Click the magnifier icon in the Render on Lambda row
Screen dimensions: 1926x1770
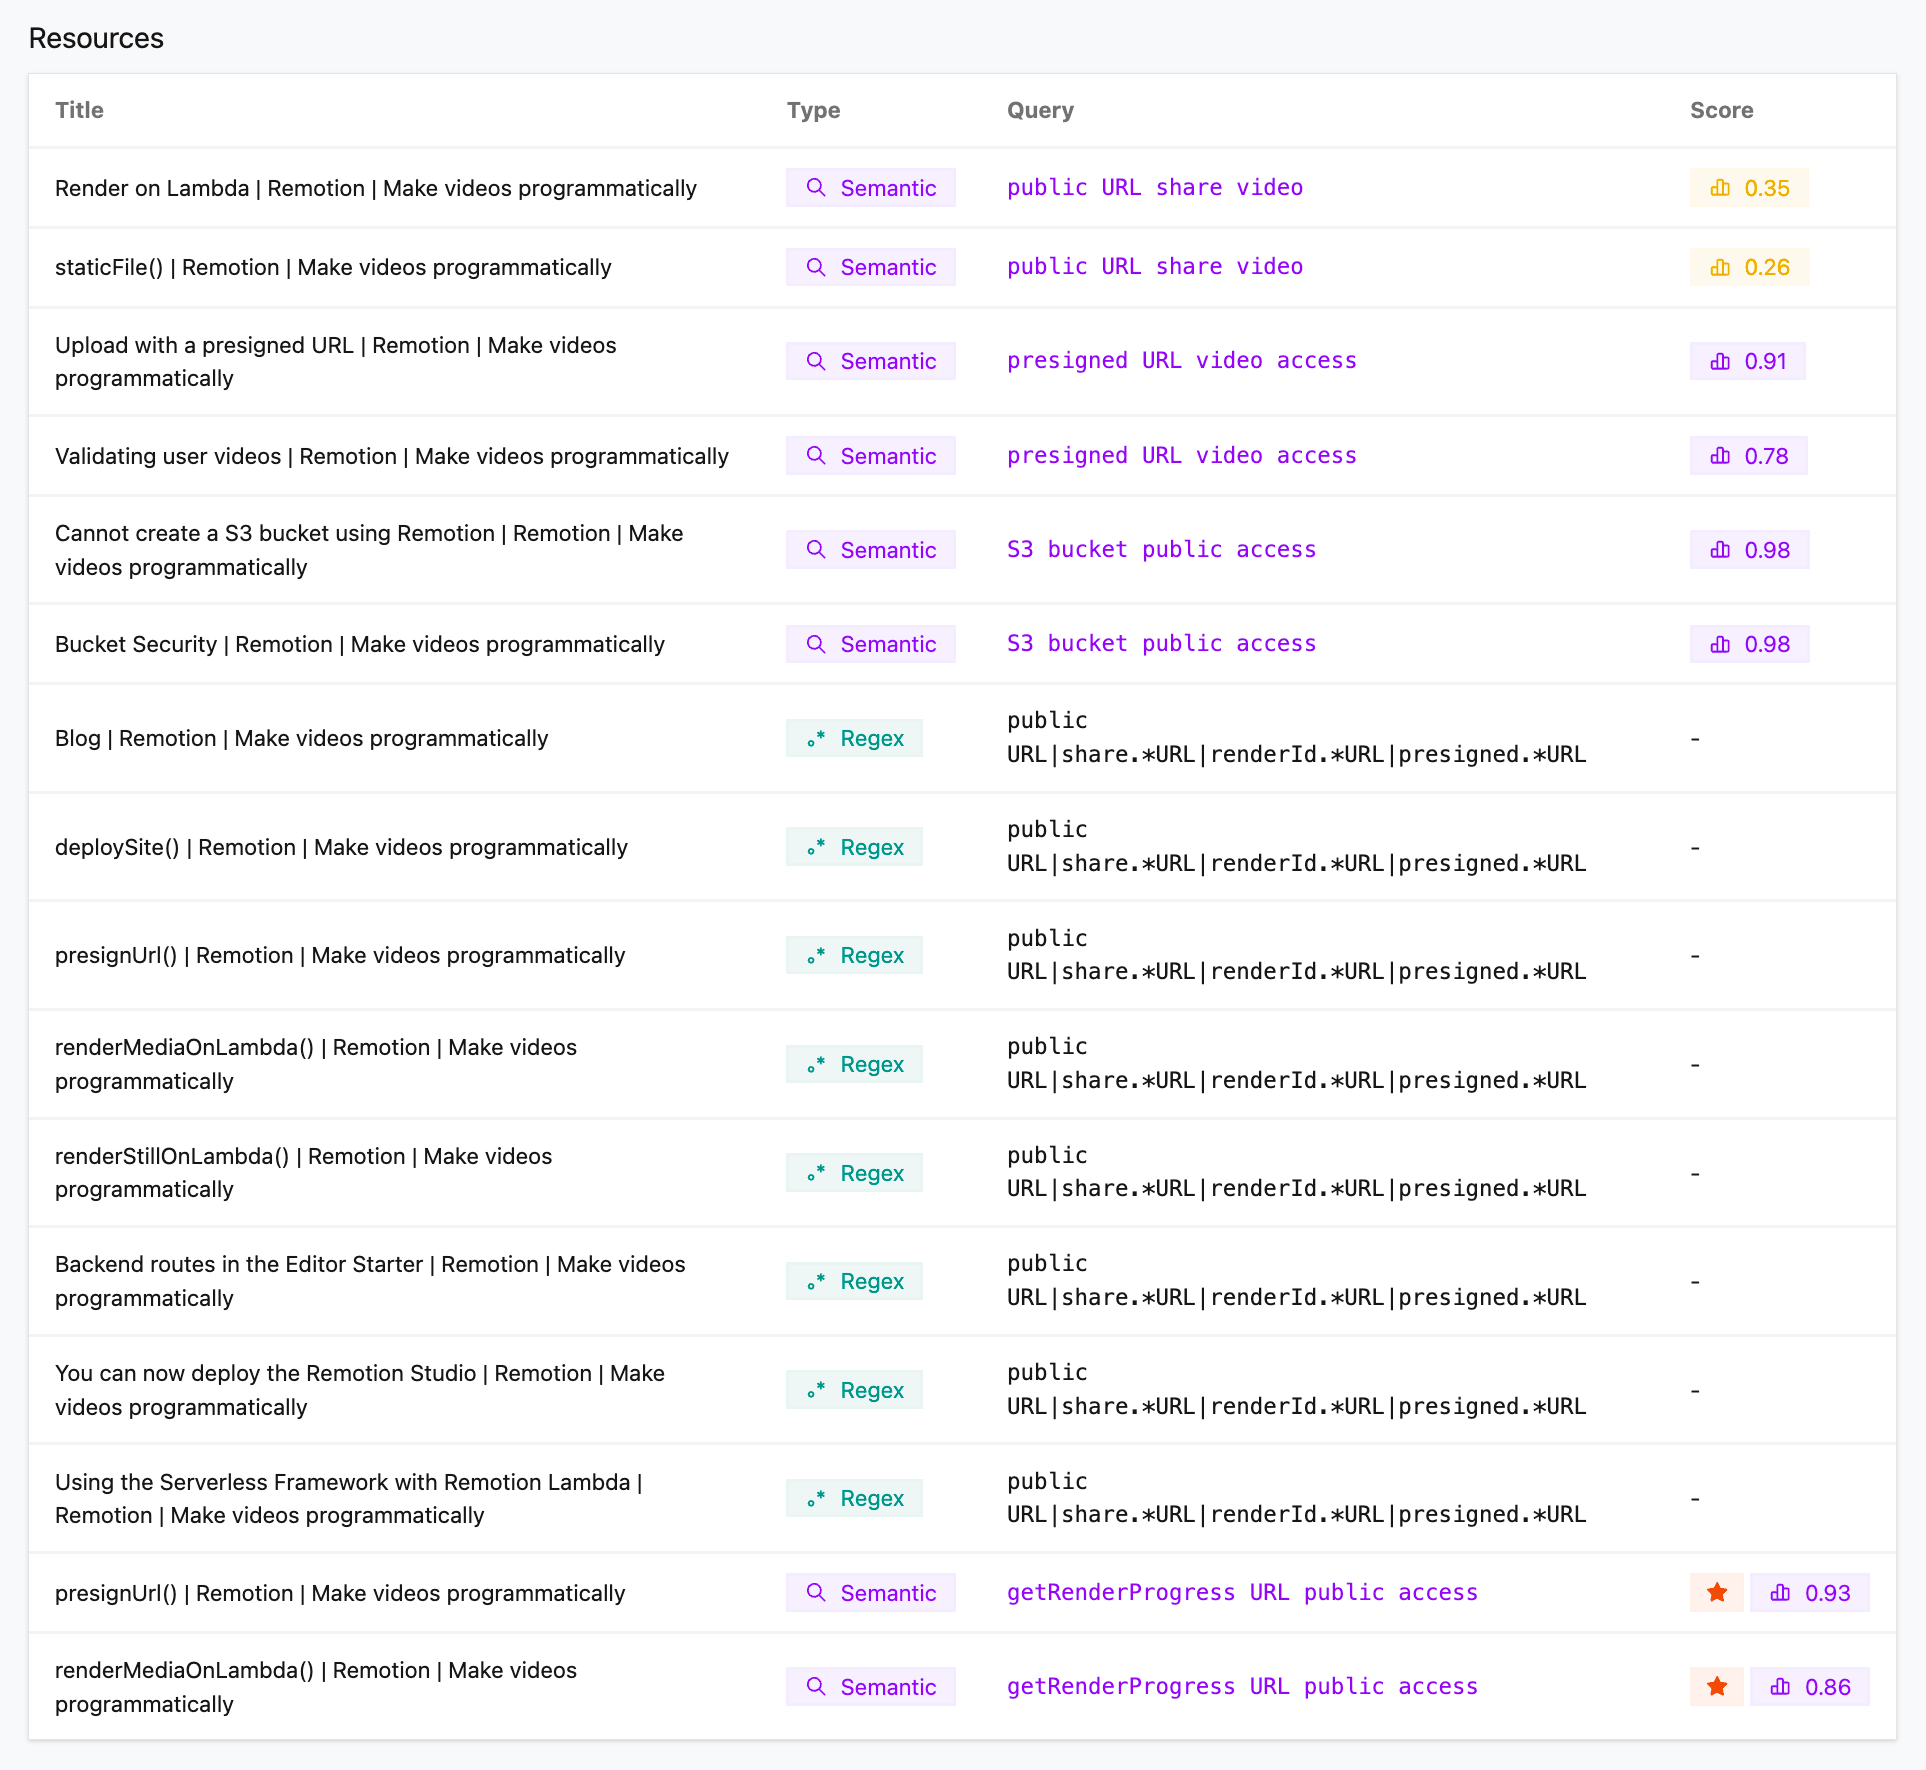click(816, 188)
